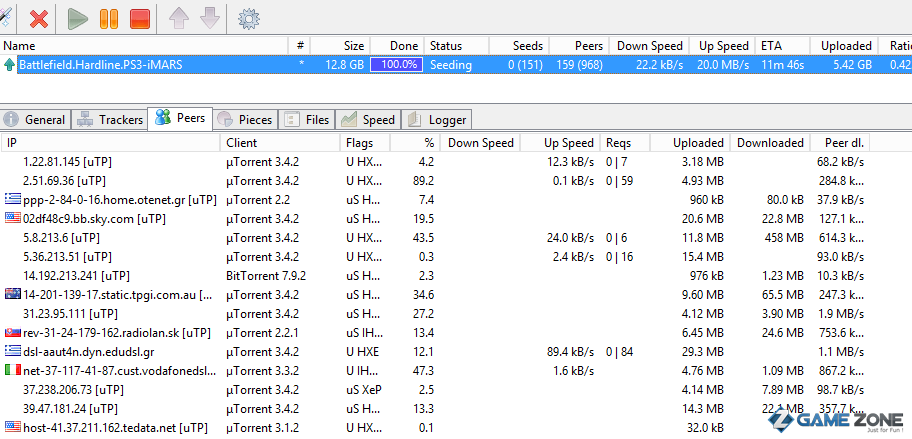Sort torrents by Seeds column
Viewport: 912px width, 439px height.
(x=519, y=46)
